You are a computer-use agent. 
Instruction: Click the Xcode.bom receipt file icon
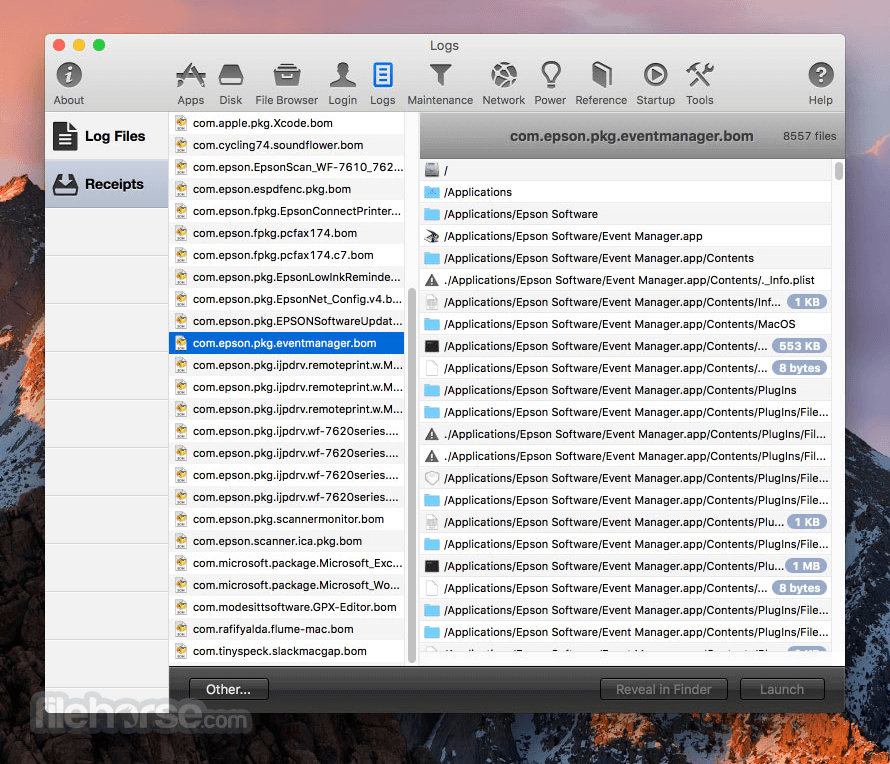tap(181, 123)
